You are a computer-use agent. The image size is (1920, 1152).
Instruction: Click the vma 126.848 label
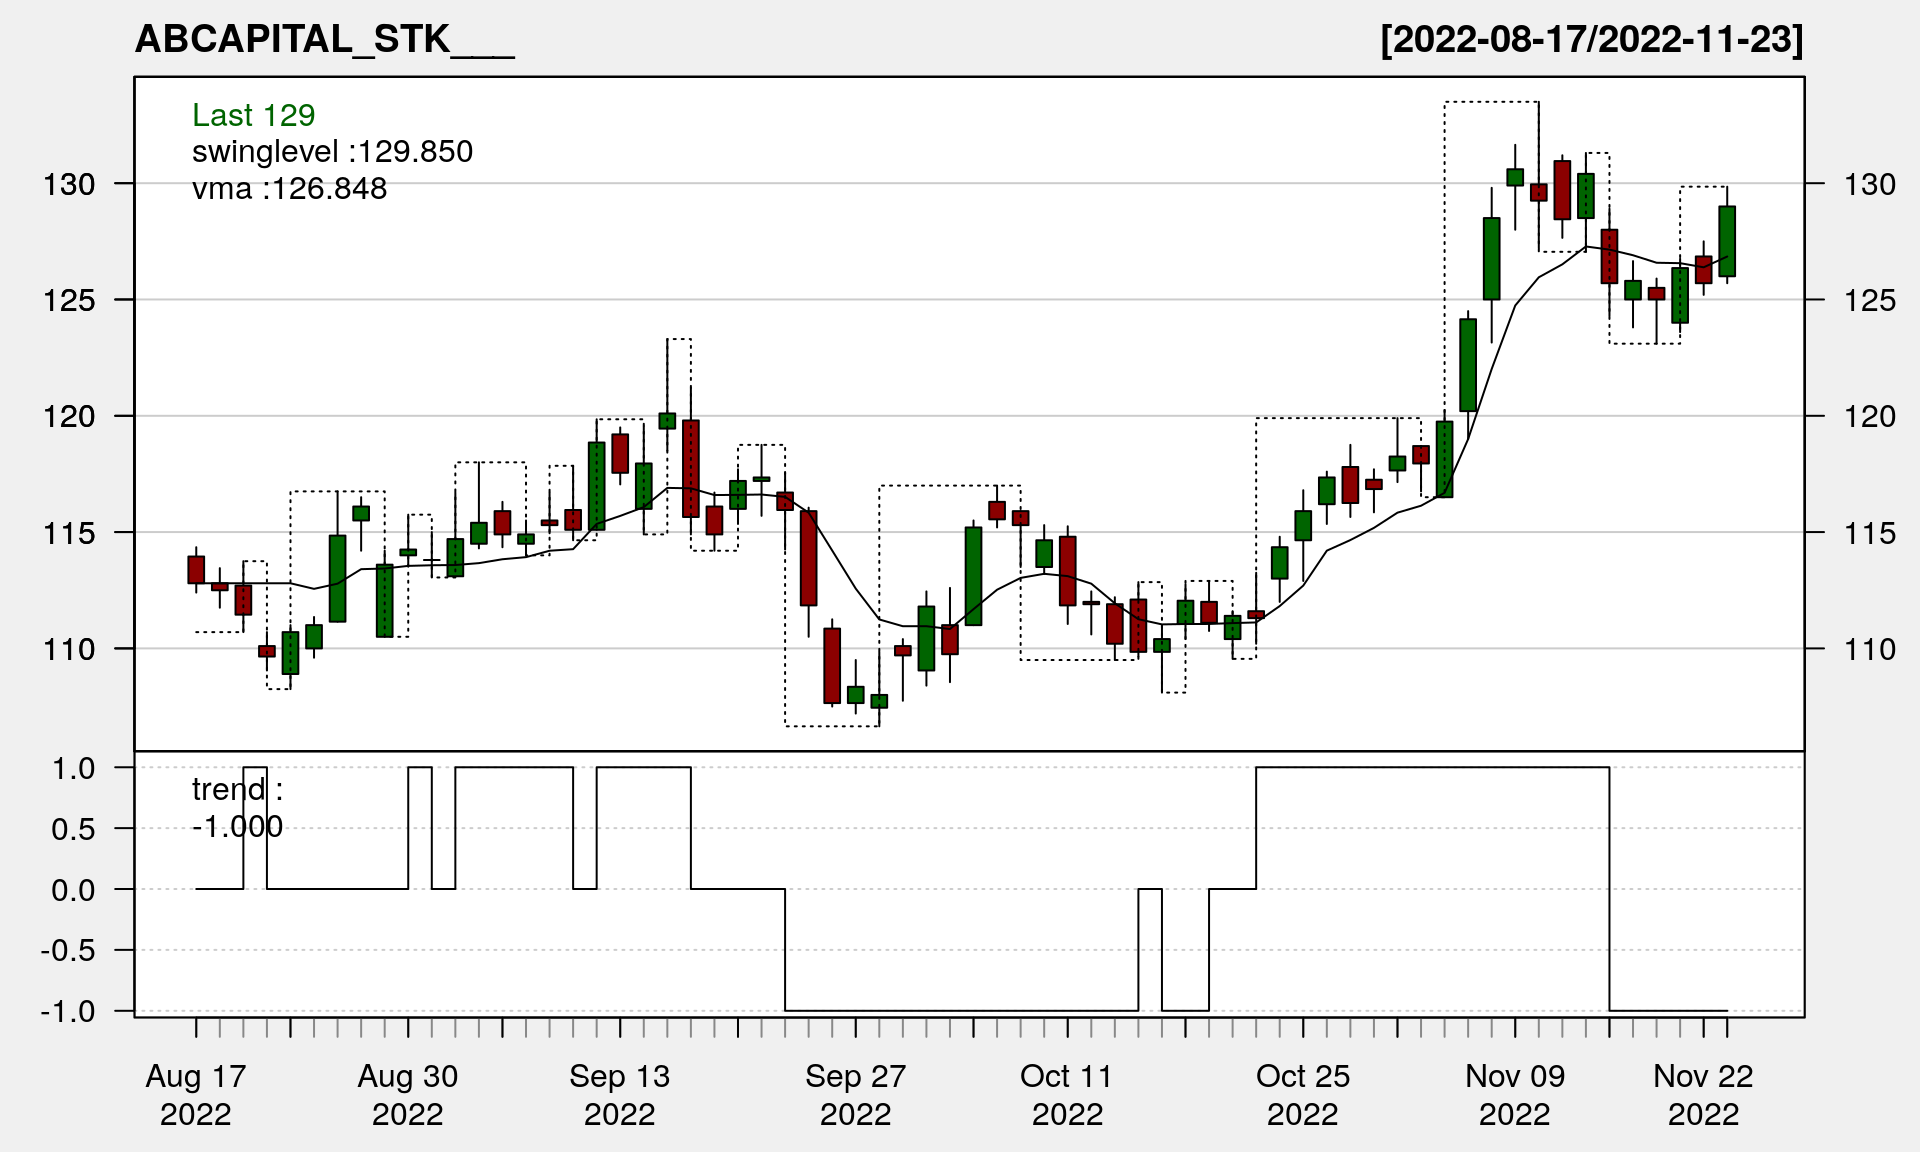coord(289,189)
